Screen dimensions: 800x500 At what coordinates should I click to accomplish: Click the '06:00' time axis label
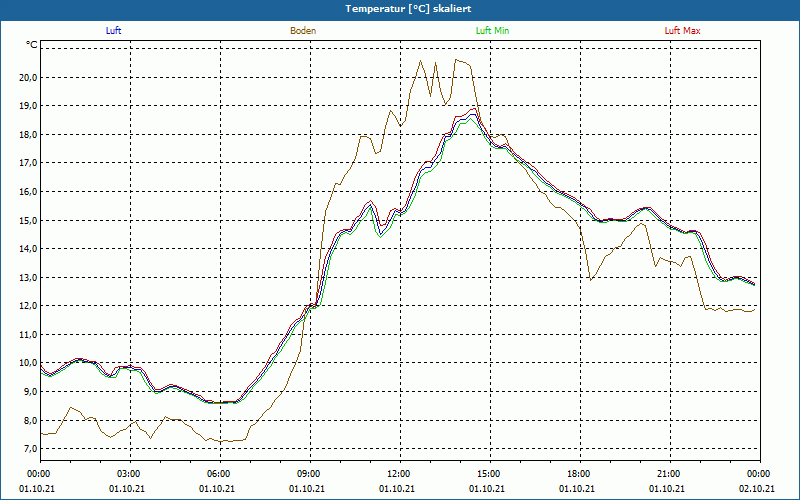(220, 474)
